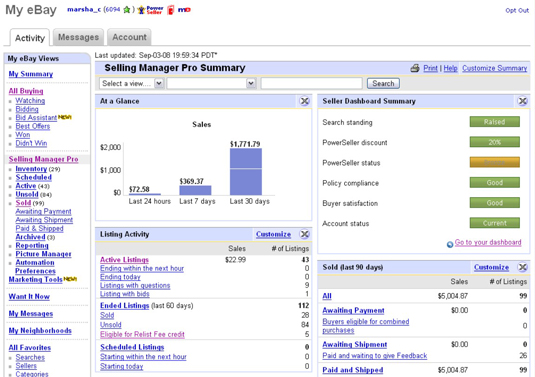Image resolution: width=535 pixels, height=377 pixels.
Task: Open the sidebar Scheduled link
Action: [x=33, y=177]
